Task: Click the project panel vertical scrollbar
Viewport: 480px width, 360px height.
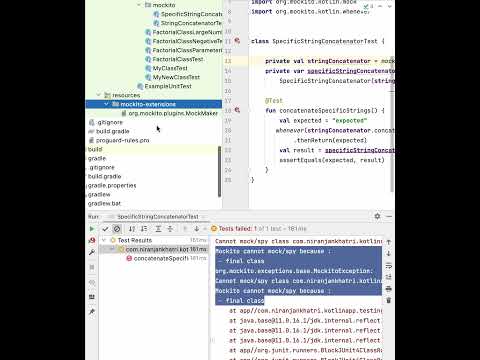Action: pyautogui.click(x=219, y=172)
